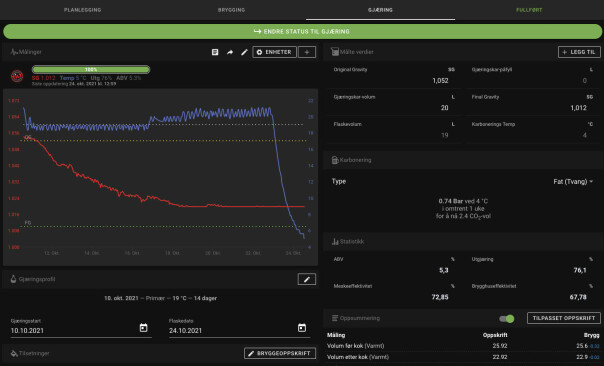Click Endre status til gjæring banner
Screen dimensions: 604x366
(302, 32)
